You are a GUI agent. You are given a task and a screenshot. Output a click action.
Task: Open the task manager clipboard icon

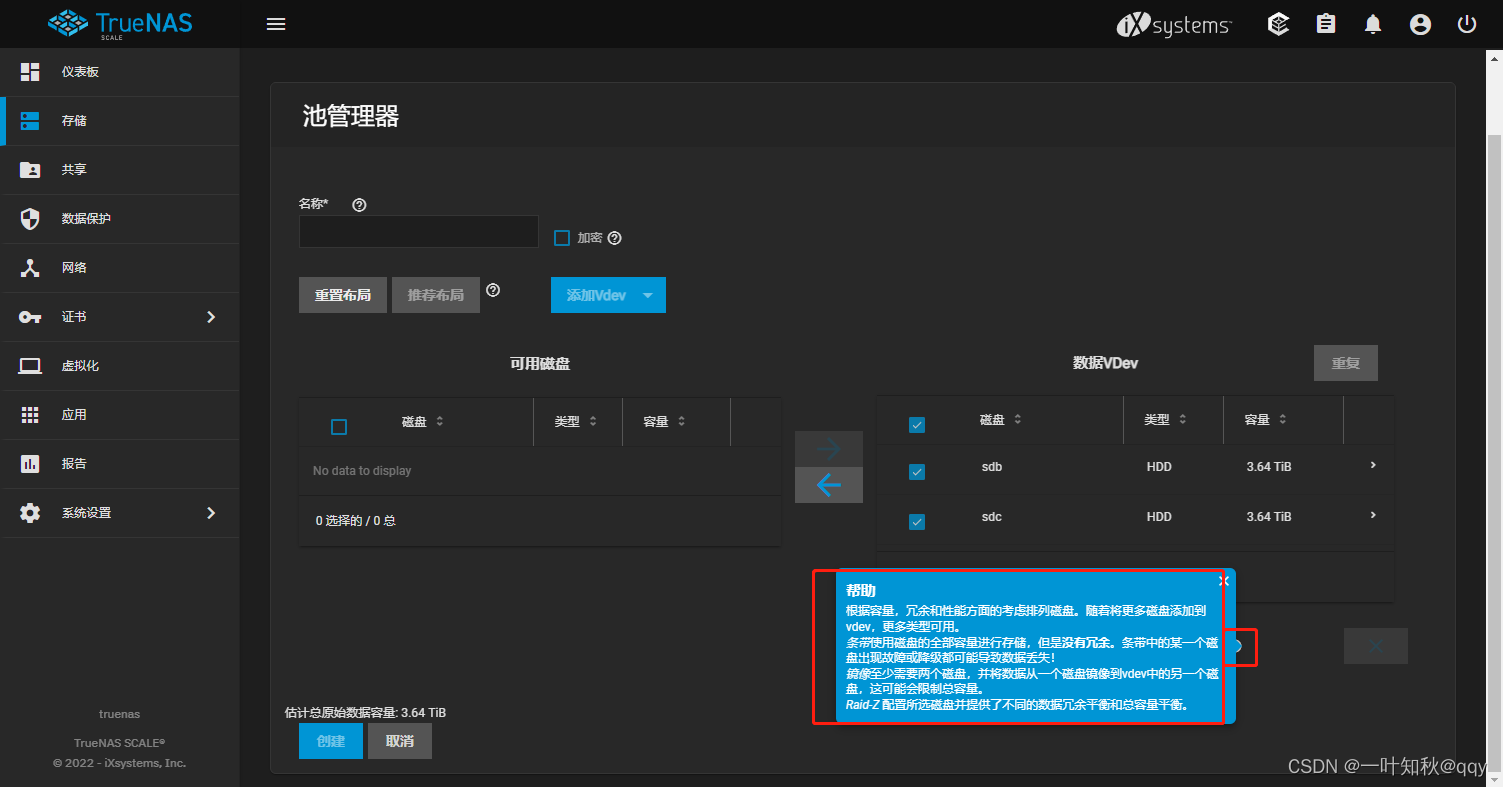point(1326,24)
